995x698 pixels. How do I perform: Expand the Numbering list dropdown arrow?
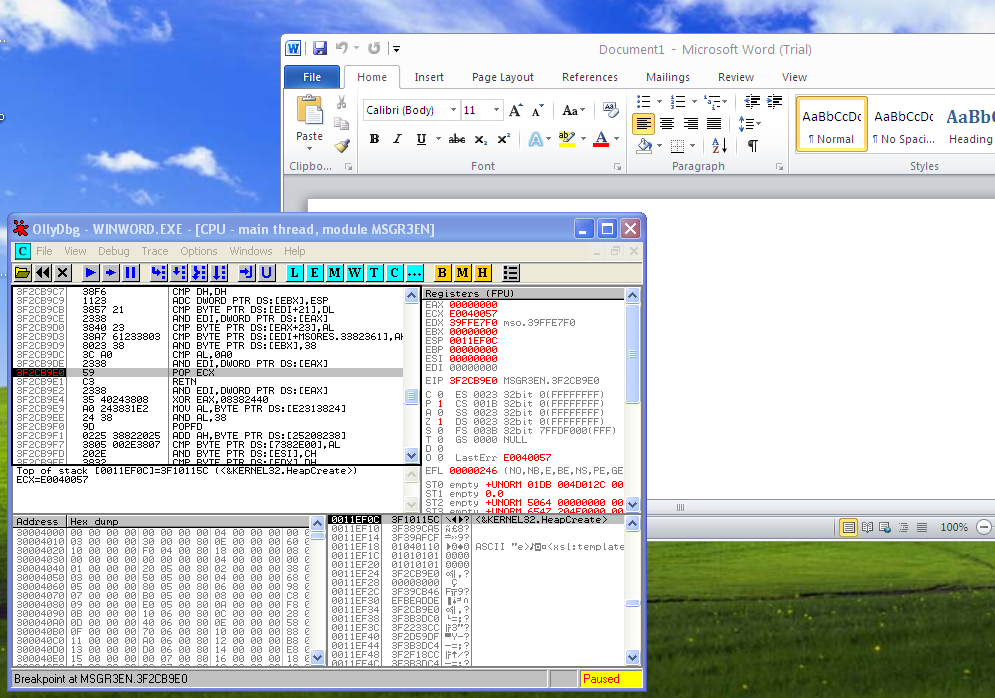(694, 102)
